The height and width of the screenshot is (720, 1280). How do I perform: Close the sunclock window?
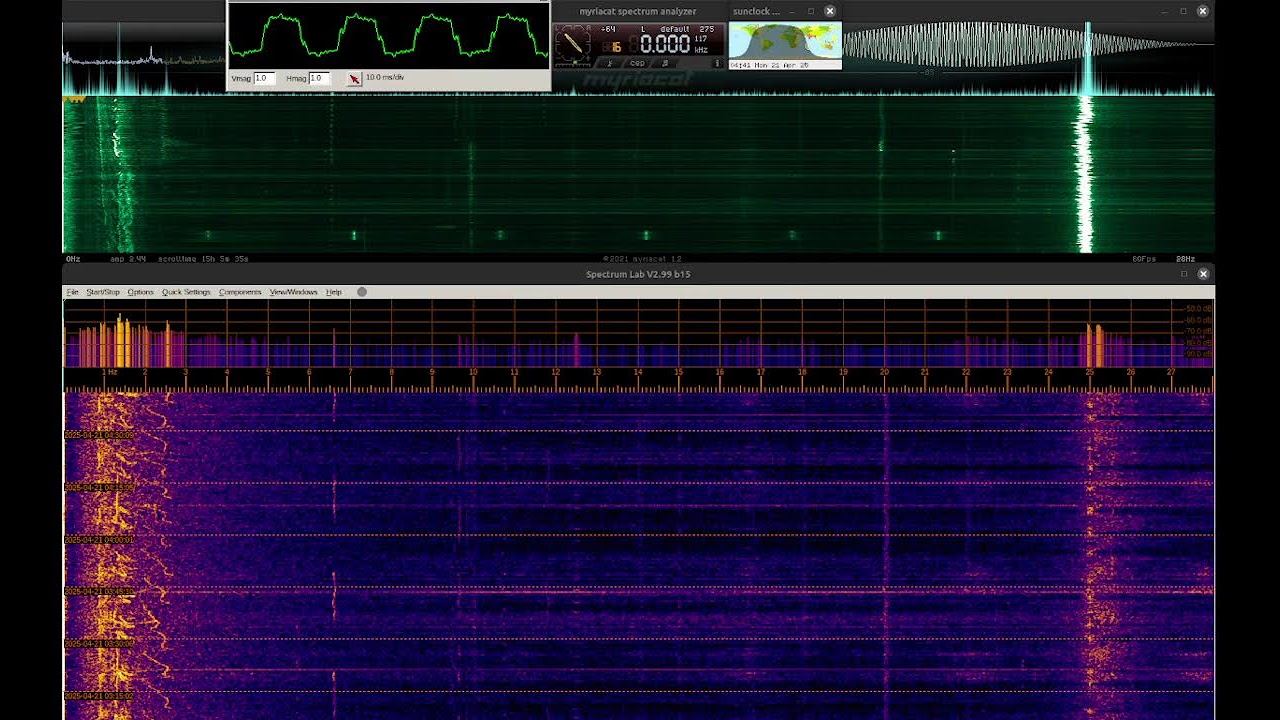pyautogui.click(x=829, y=11)
